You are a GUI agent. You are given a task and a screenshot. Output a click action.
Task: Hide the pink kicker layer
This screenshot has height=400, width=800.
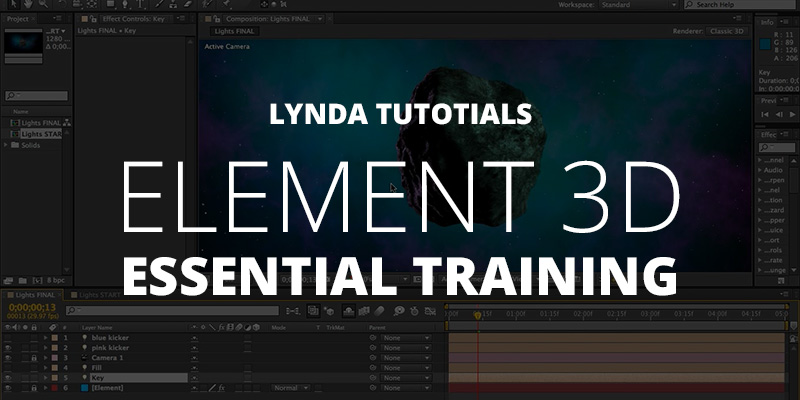click(8, 348)
